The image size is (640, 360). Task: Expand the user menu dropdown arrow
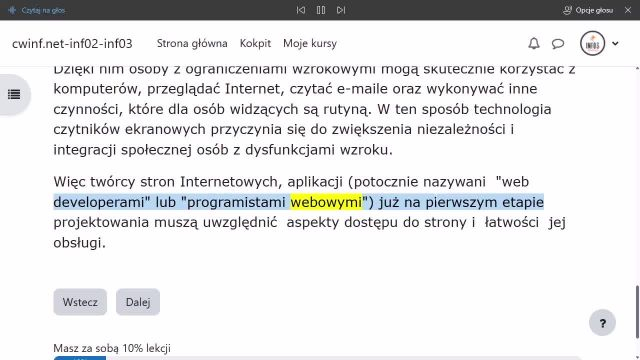click(615, 43)
